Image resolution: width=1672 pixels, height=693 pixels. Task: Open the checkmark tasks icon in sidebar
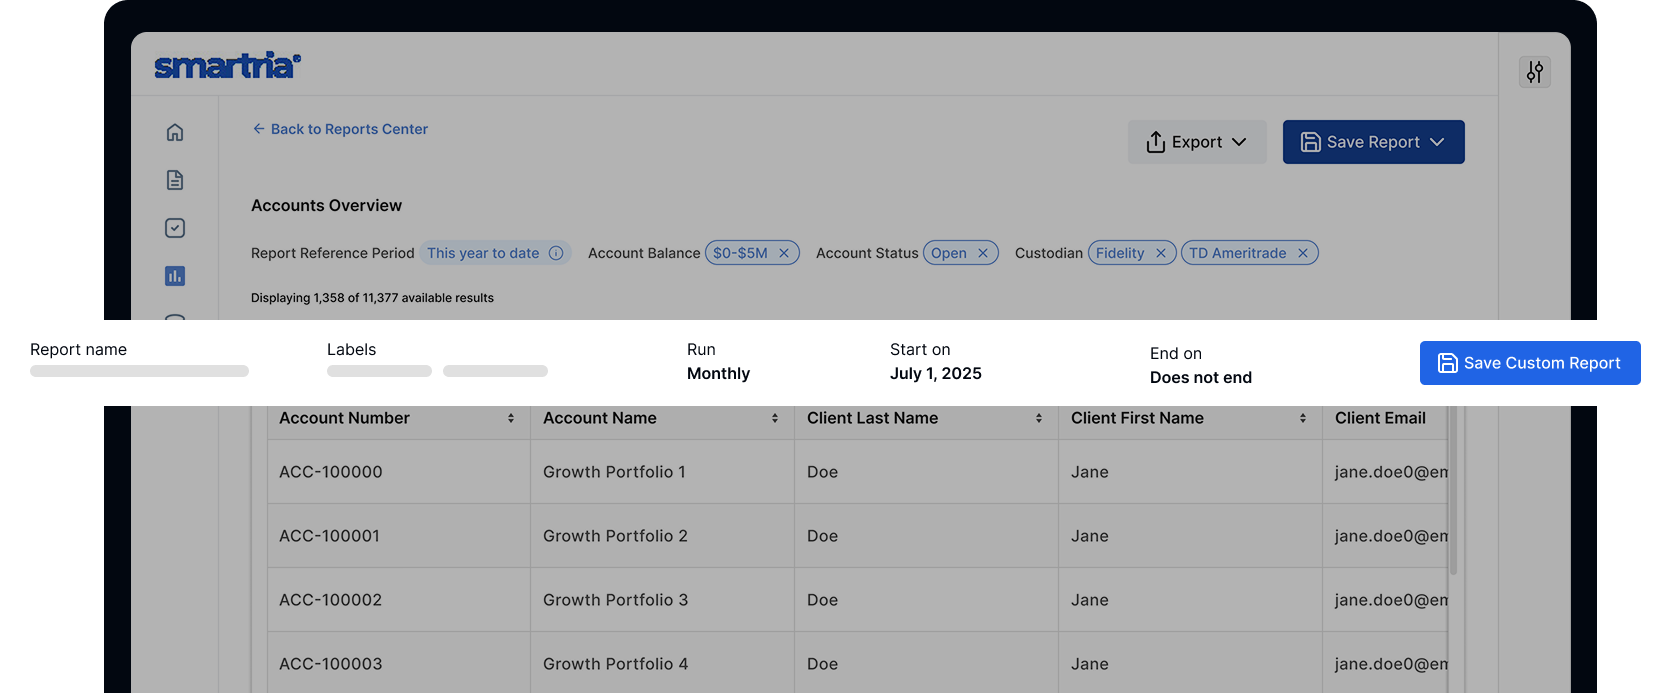[x=175, y=228]
